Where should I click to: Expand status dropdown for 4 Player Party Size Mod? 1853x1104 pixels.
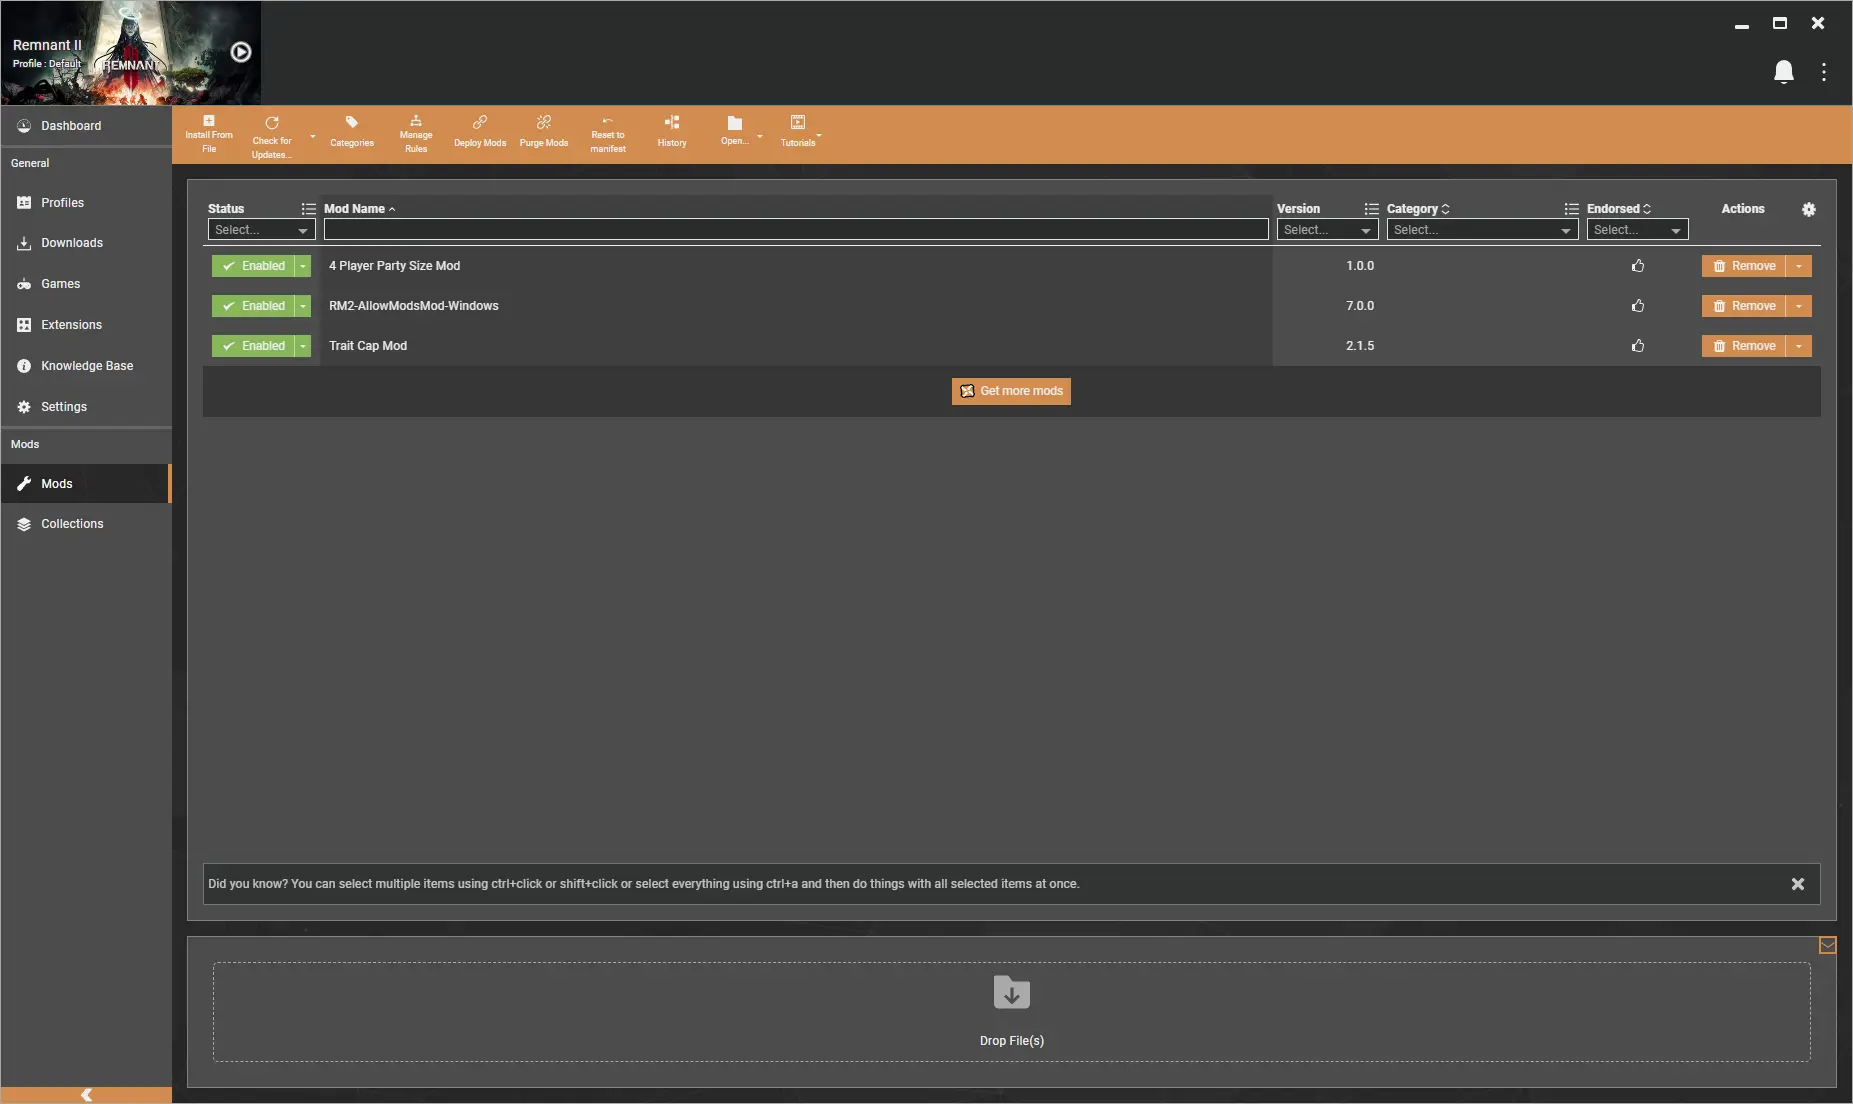(x=303, y=266)
